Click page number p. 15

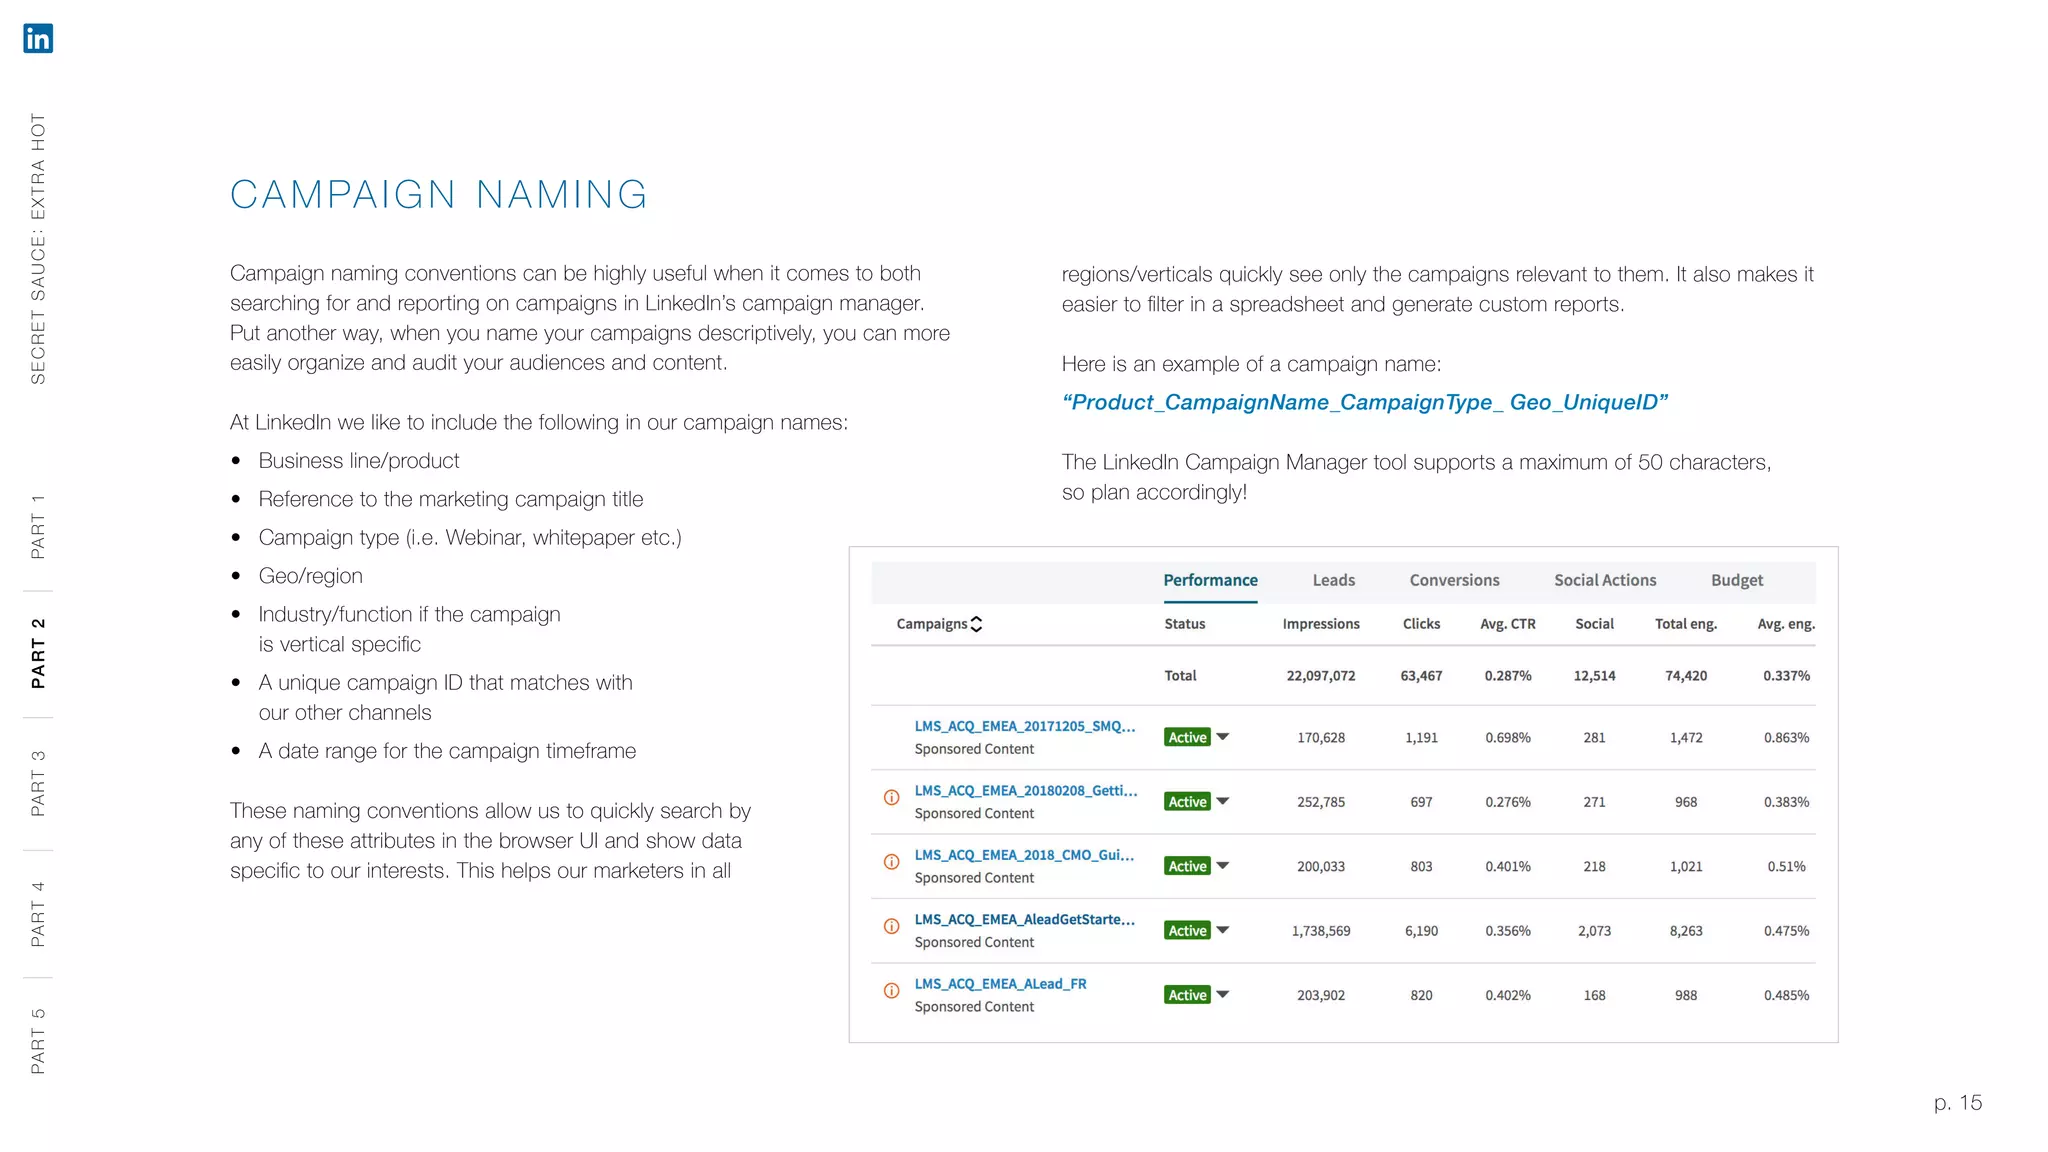pos(1957,1103)
